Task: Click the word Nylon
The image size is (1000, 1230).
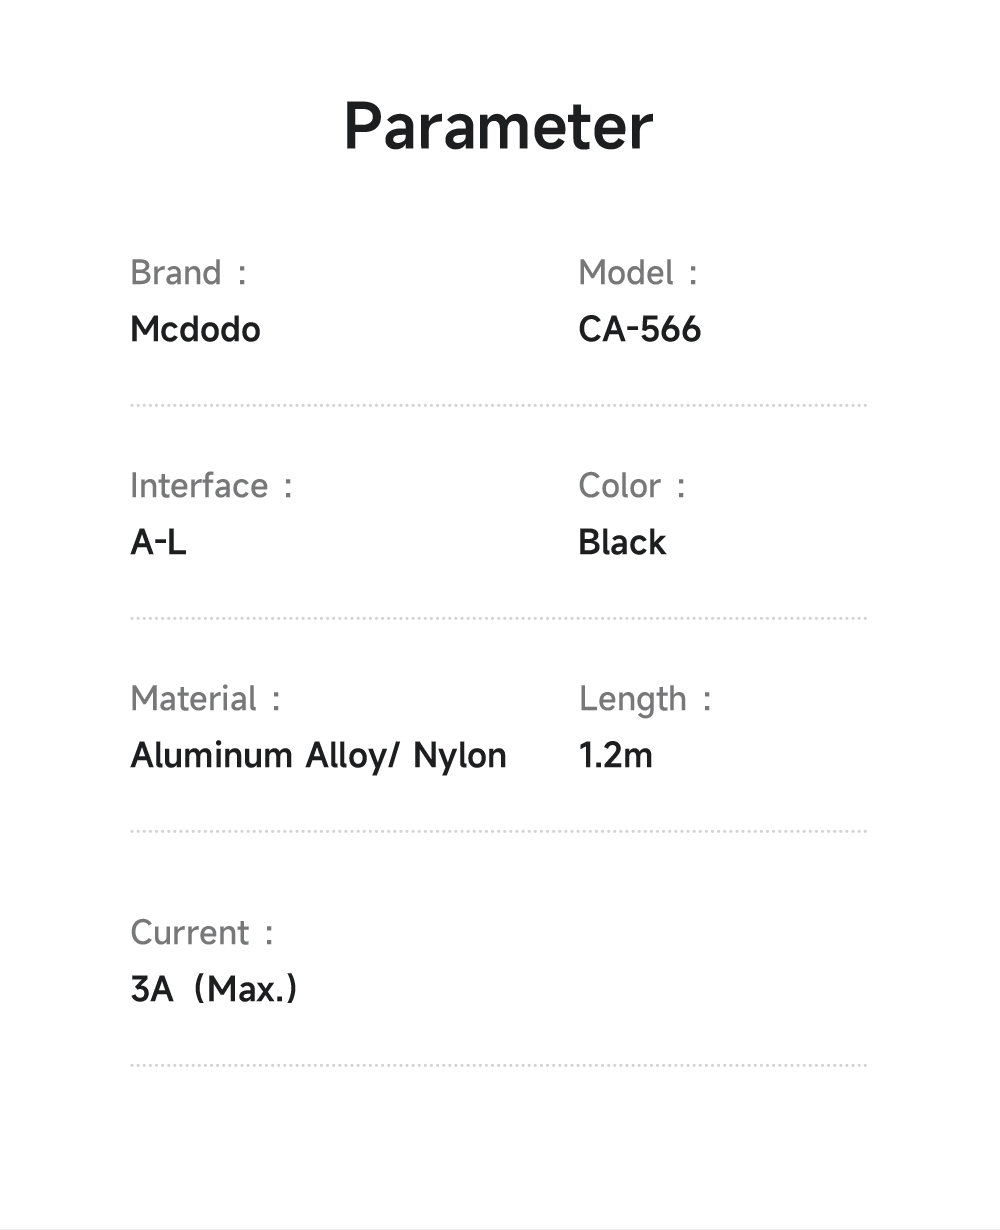Action: tap(460, 755)
